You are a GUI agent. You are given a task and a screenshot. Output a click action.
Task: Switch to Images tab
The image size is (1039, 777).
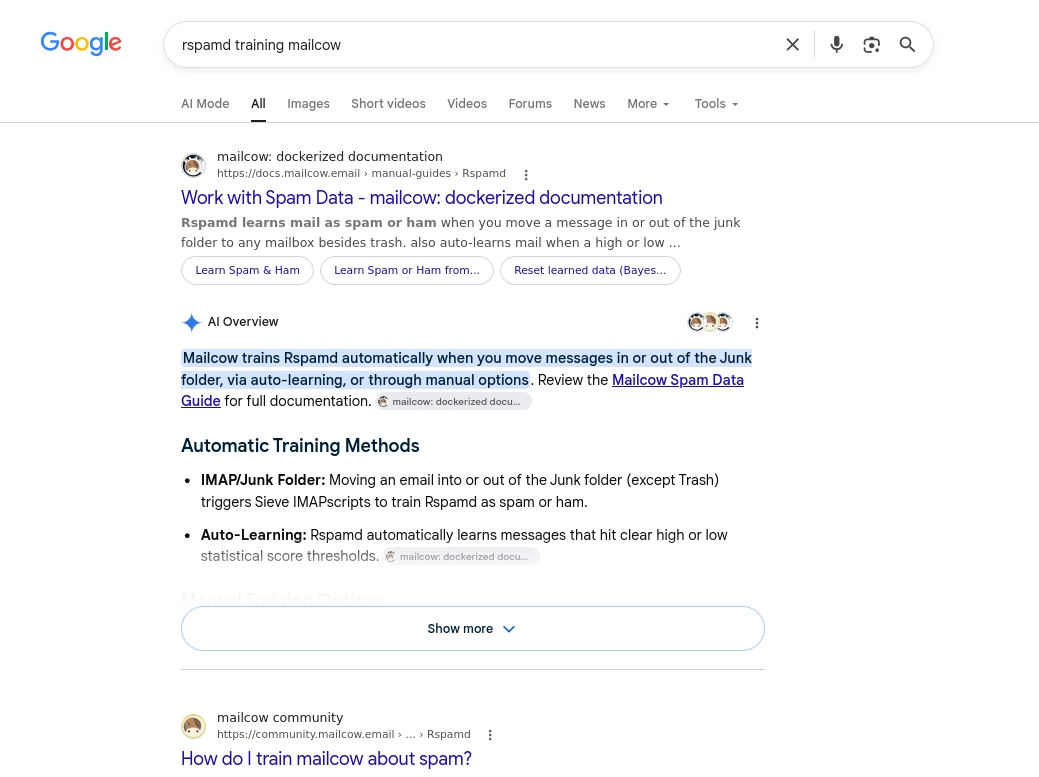pyautogui.click(x=308, y=104)
